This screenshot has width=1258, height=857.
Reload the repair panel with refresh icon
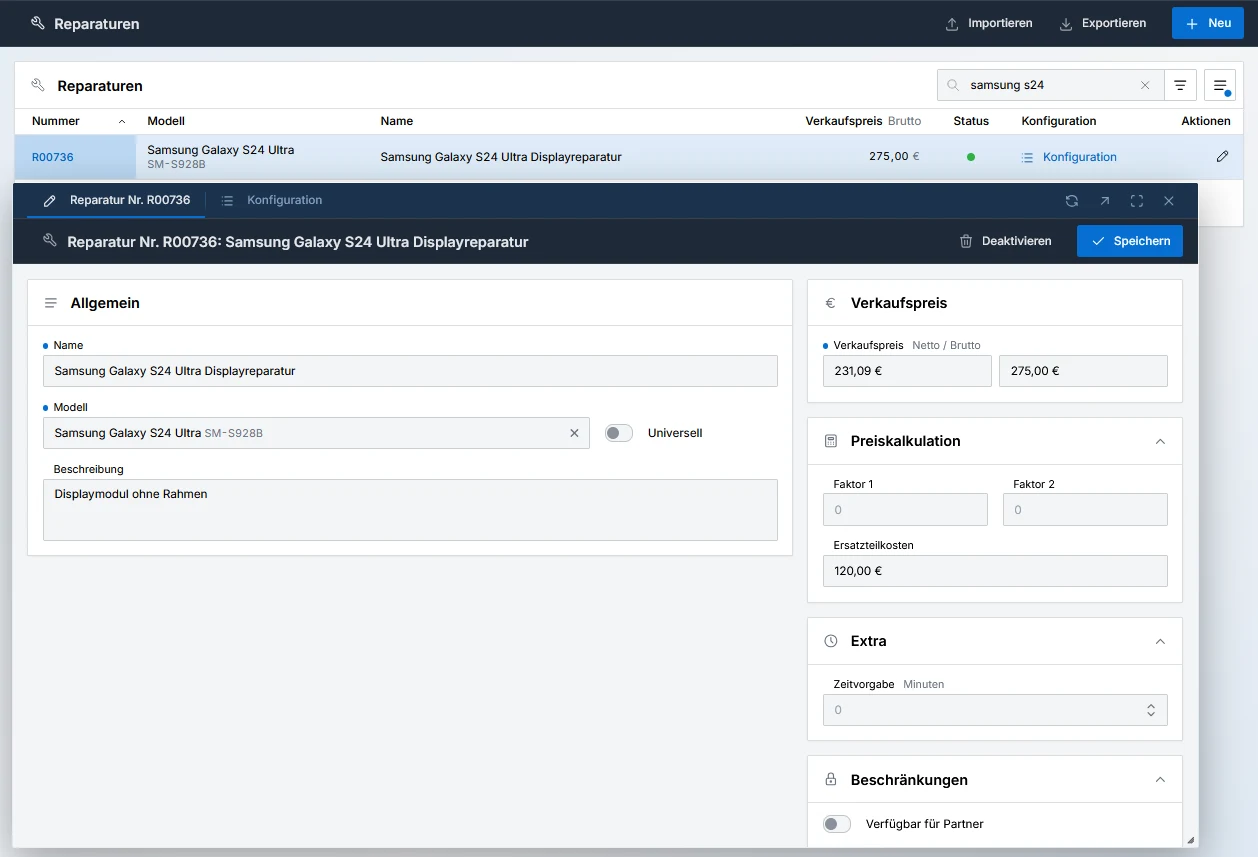[1072, 201]
